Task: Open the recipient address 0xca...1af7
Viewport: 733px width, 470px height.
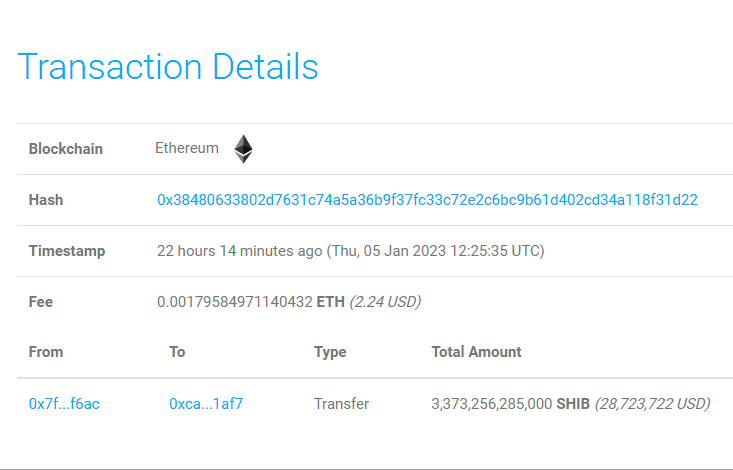Action: (x=206, y=404)
